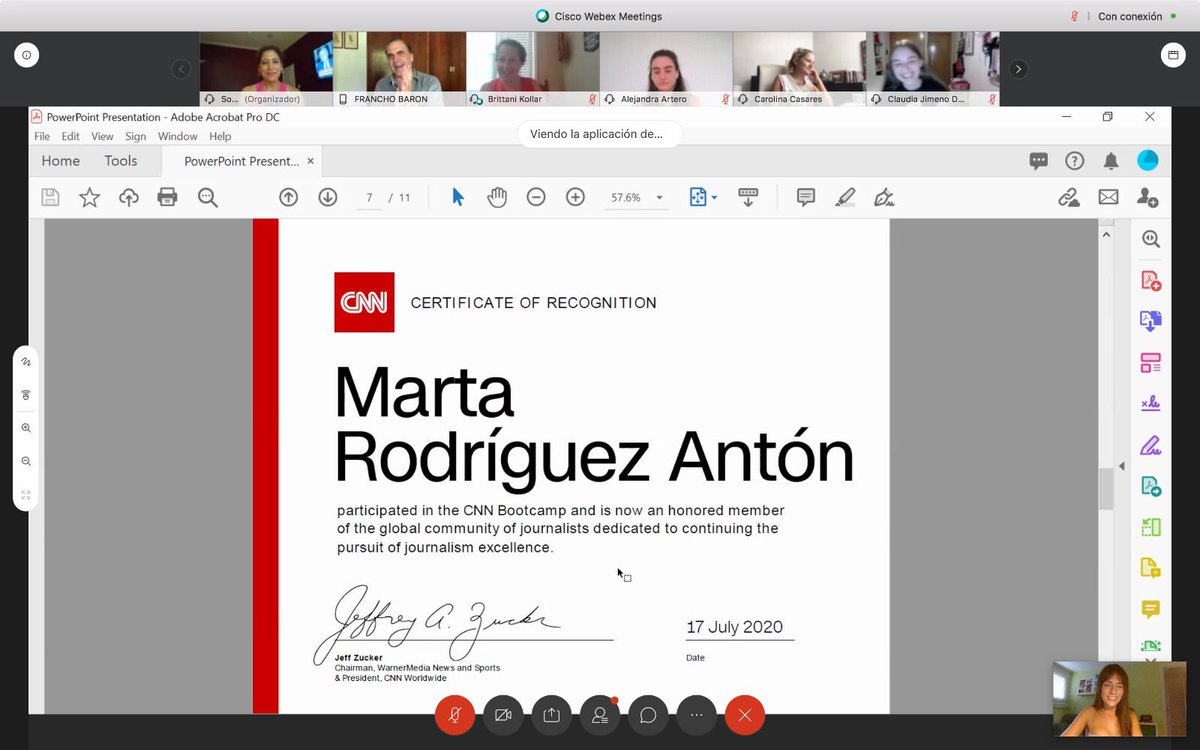This screenshot has height=750, width=1200.
Task: Select Brittani Kollar video thumbnail
Action: (533, 69)
